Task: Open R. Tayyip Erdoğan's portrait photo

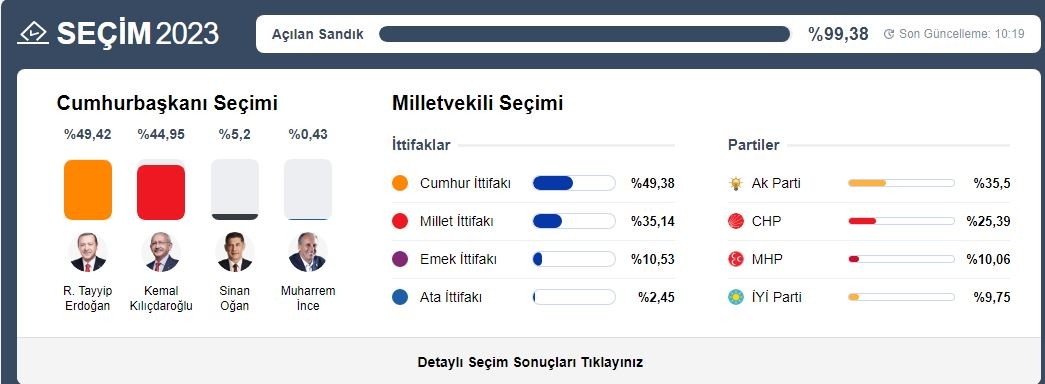Action: (87, 252)
